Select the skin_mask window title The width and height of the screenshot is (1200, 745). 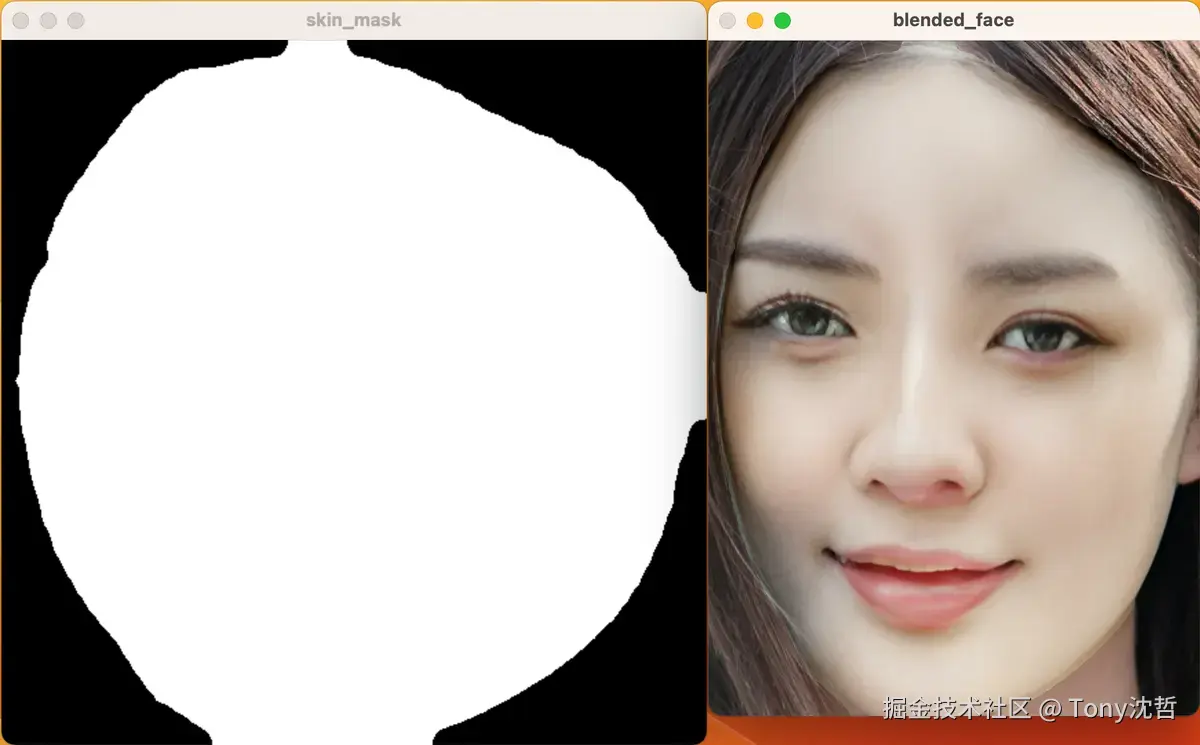click(x=355, y=20)
